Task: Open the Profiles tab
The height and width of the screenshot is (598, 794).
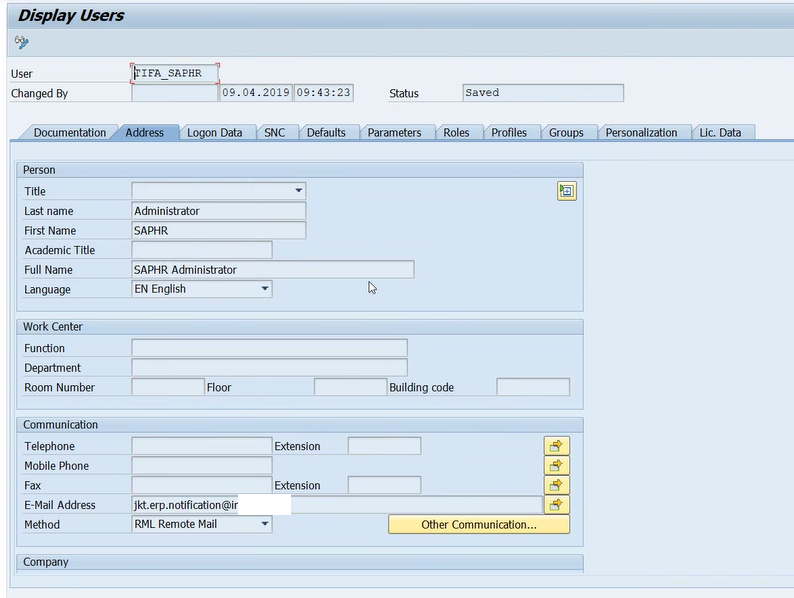Action: click(x=509, y=133)
